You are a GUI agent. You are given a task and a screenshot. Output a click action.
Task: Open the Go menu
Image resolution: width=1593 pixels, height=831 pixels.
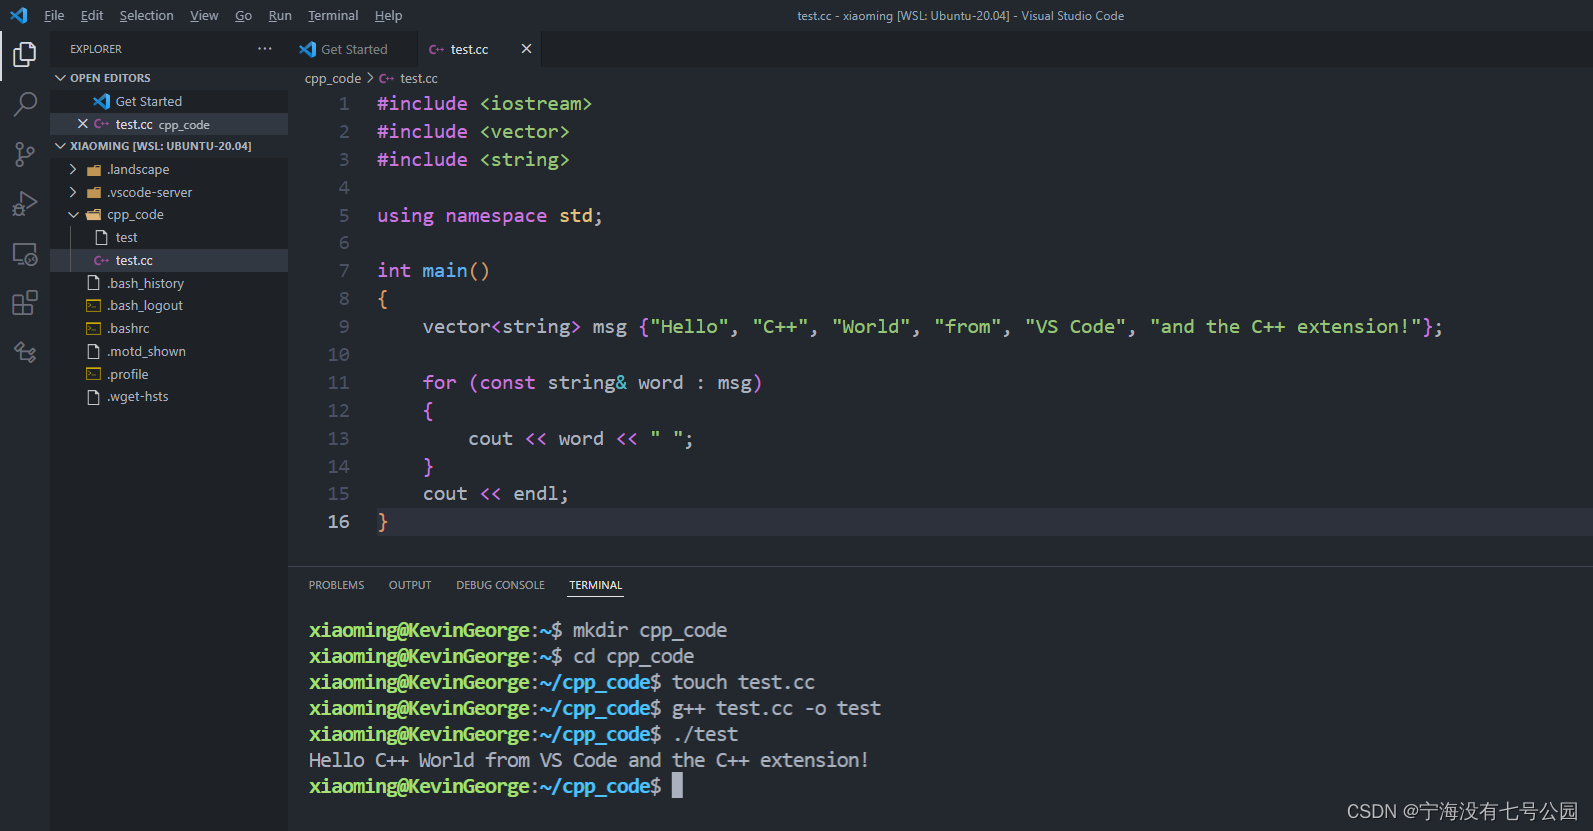pyautogui.click(x=243, y=15)
